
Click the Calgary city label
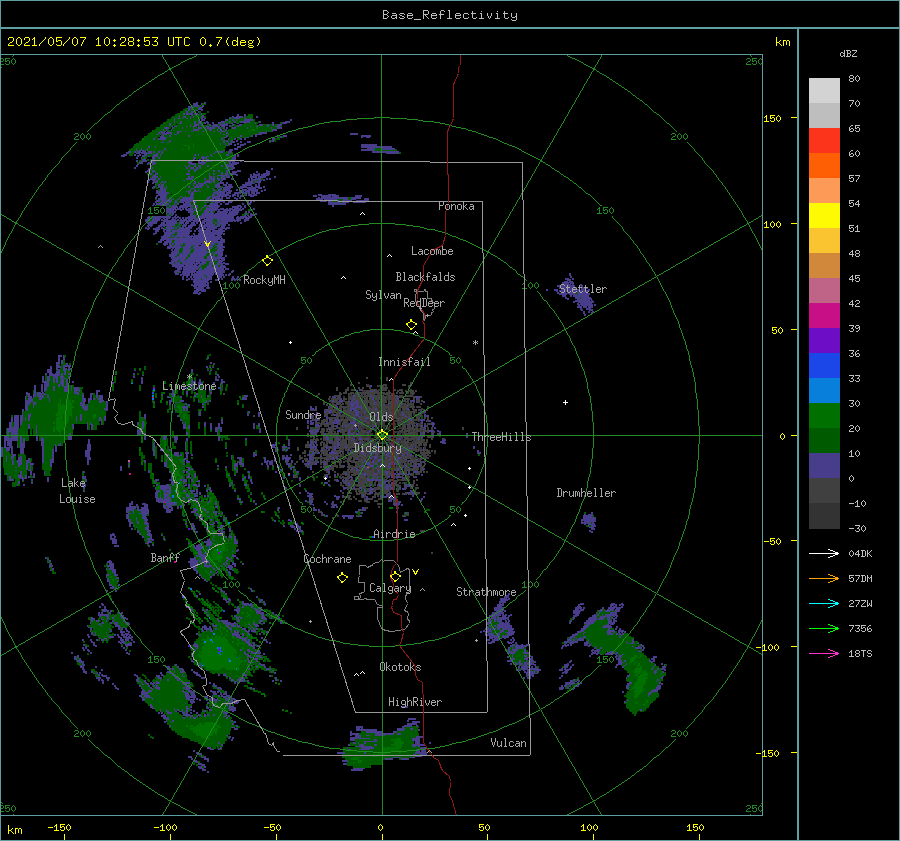pos(390,588)
